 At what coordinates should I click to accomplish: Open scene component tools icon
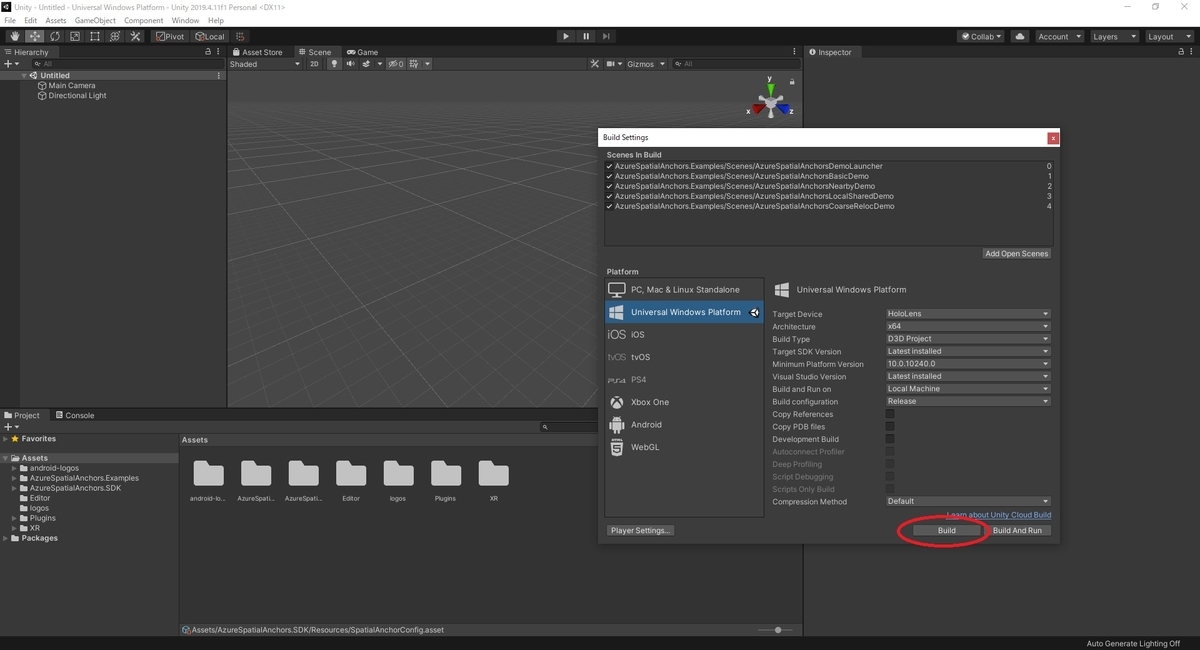point(594,64)
